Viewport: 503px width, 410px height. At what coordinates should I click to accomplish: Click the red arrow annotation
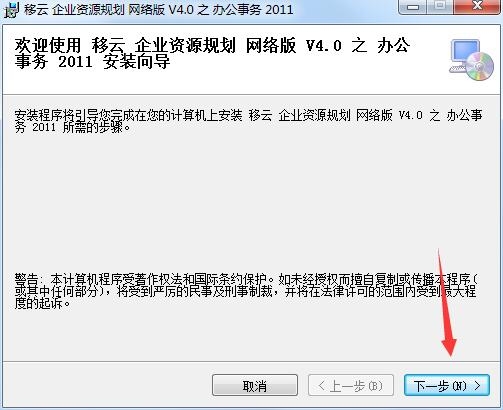(x=446, y=303)
